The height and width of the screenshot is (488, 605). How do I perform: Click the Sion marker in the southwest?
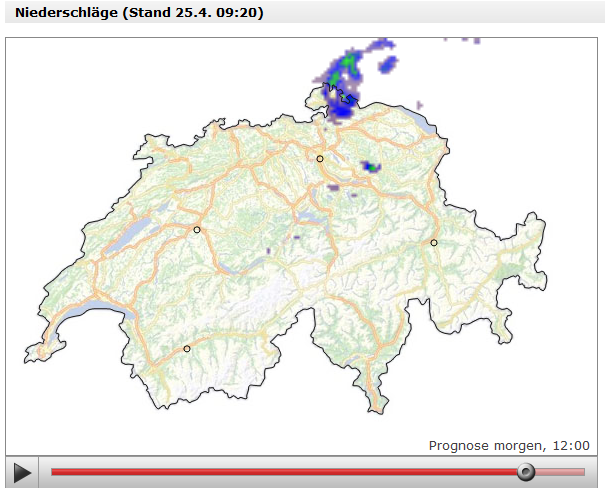187,349
